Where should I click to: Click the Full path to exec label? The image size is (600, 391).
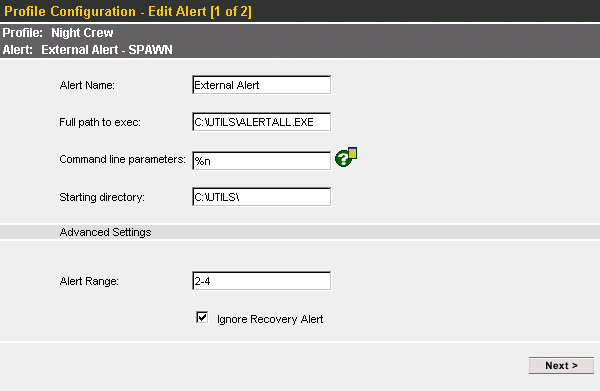point(100,122)
